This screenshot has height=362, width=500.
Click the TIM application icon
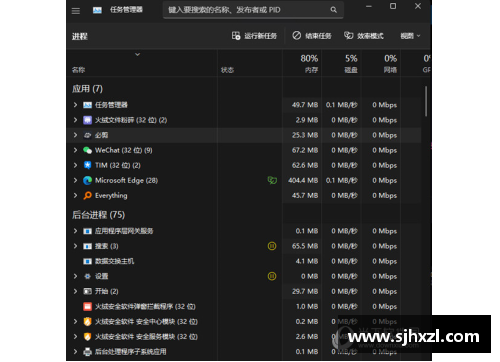point(87,165)
